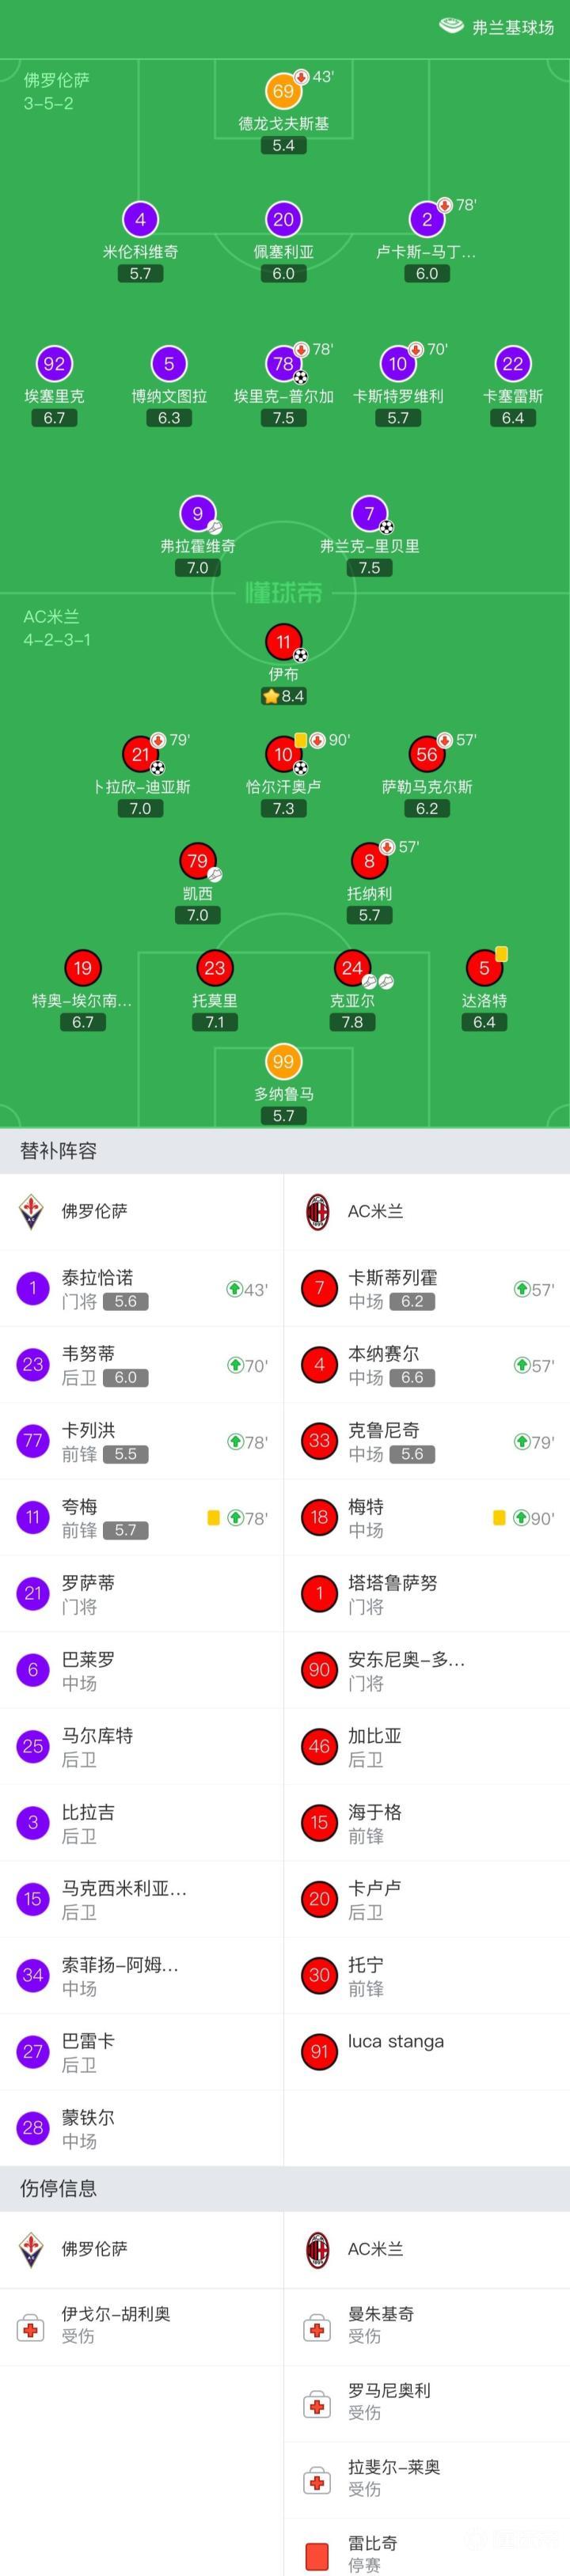Tap the 伤停信息 section header
The image size is (570, 2576).
(x=59, y=2188)
